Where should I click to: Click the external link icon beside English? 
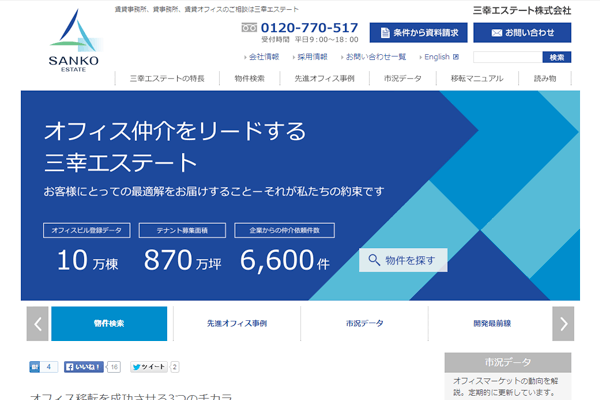coord(456,57)
